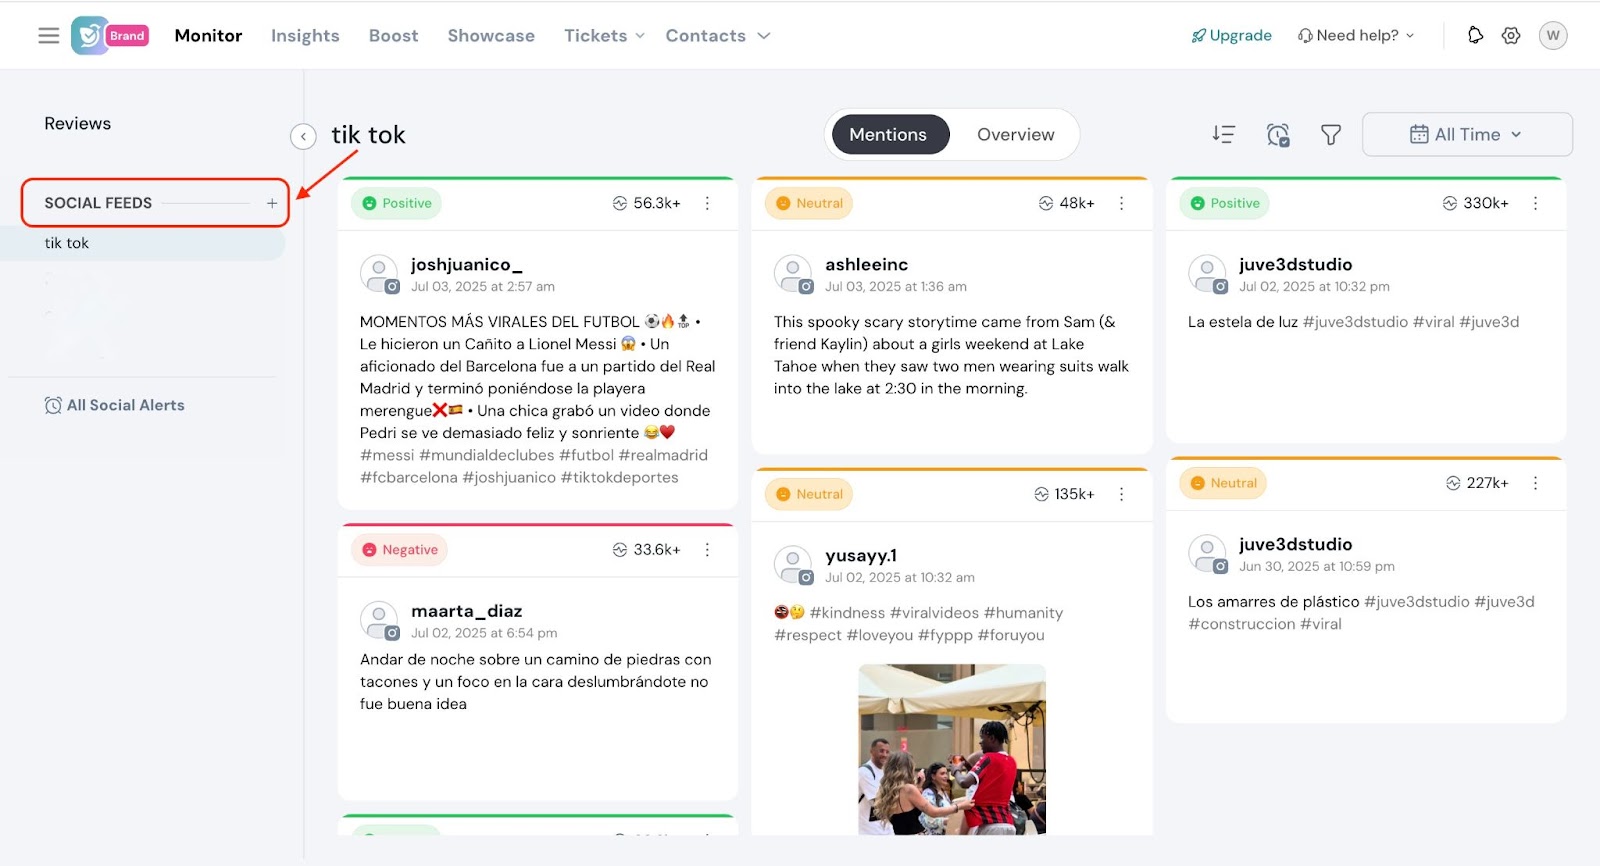Viewport: 1600px width, 866px height.
Task: Click the filter funnel icon
Action: (x=1330, y=135)
